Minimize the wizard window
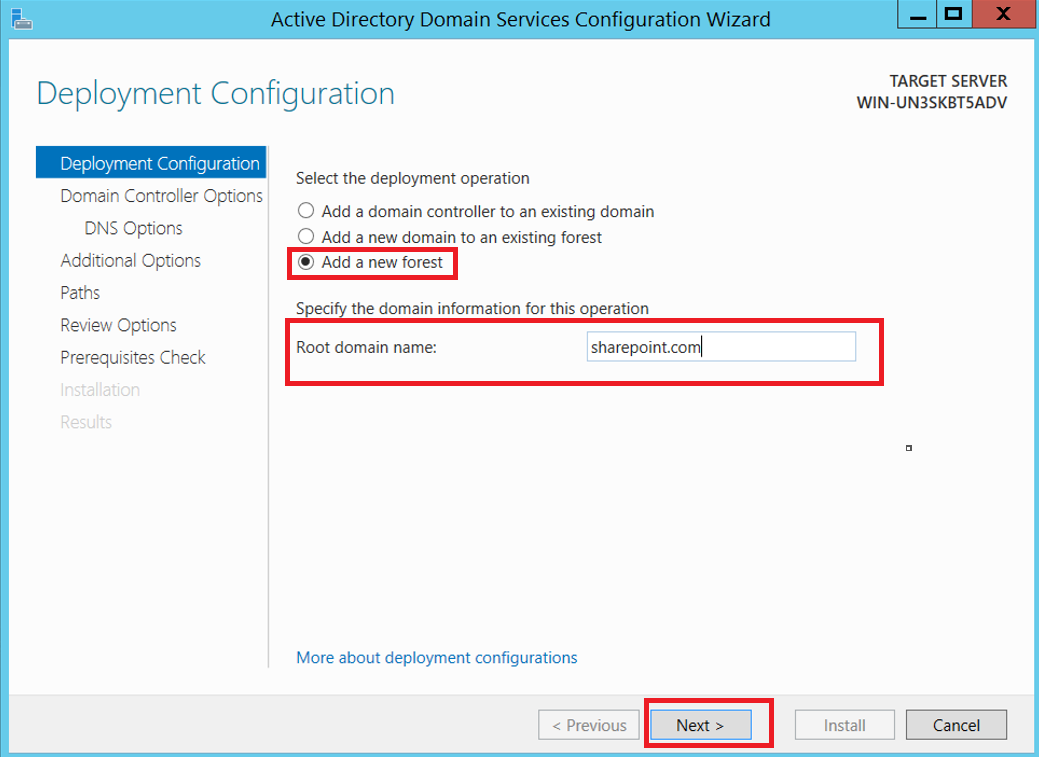This screenshot has width=1039, height=758. tap(917, 15)
